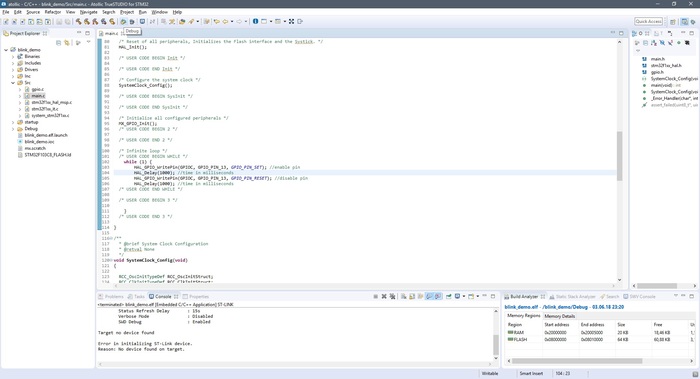700x379 pixels.
Task: Click Hide Non-Public Members icon in Outline
Action: point(679,43)
